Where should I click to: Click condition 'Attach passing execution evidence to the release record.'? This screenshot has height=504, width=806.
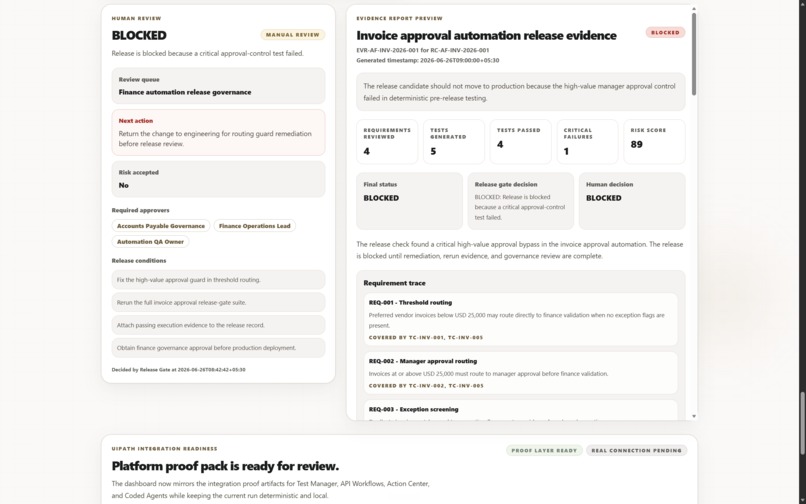click(x=218, y=325)
